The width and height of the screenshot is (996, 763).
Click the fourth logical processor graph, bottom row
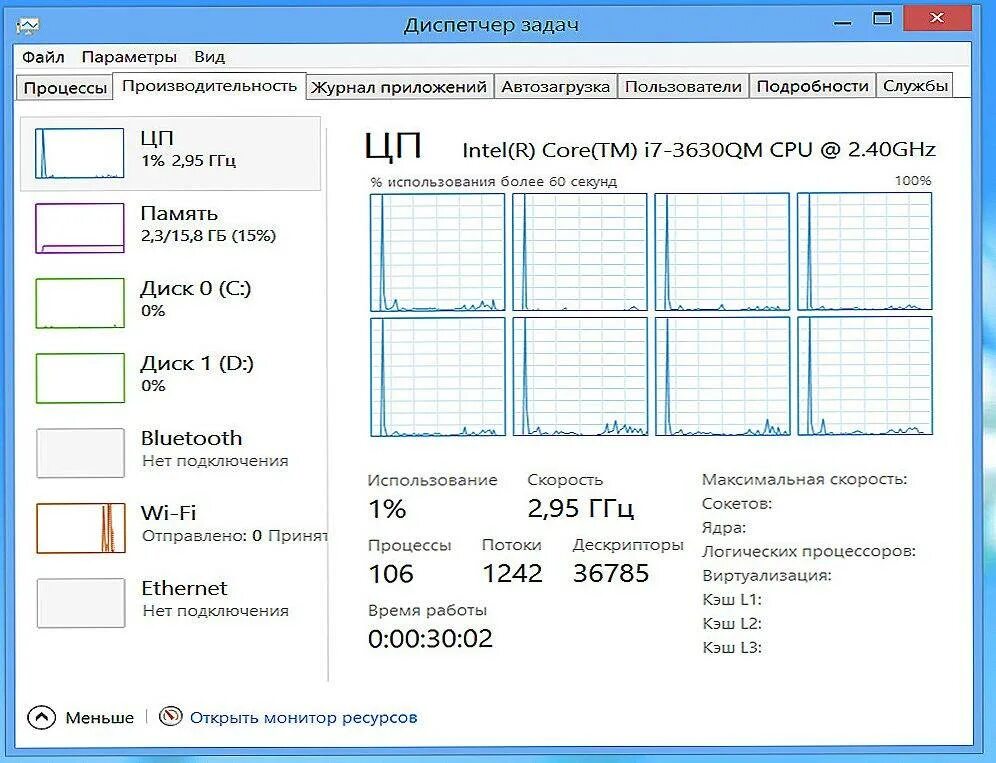coord(865,377)
